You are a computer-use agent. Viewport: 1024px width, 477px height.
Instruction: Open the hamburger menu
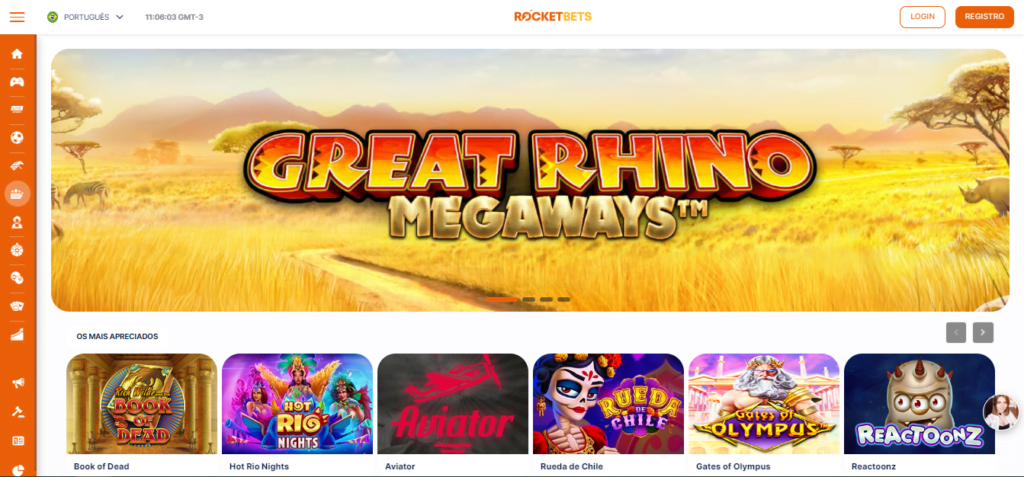(x=17, y=17)
